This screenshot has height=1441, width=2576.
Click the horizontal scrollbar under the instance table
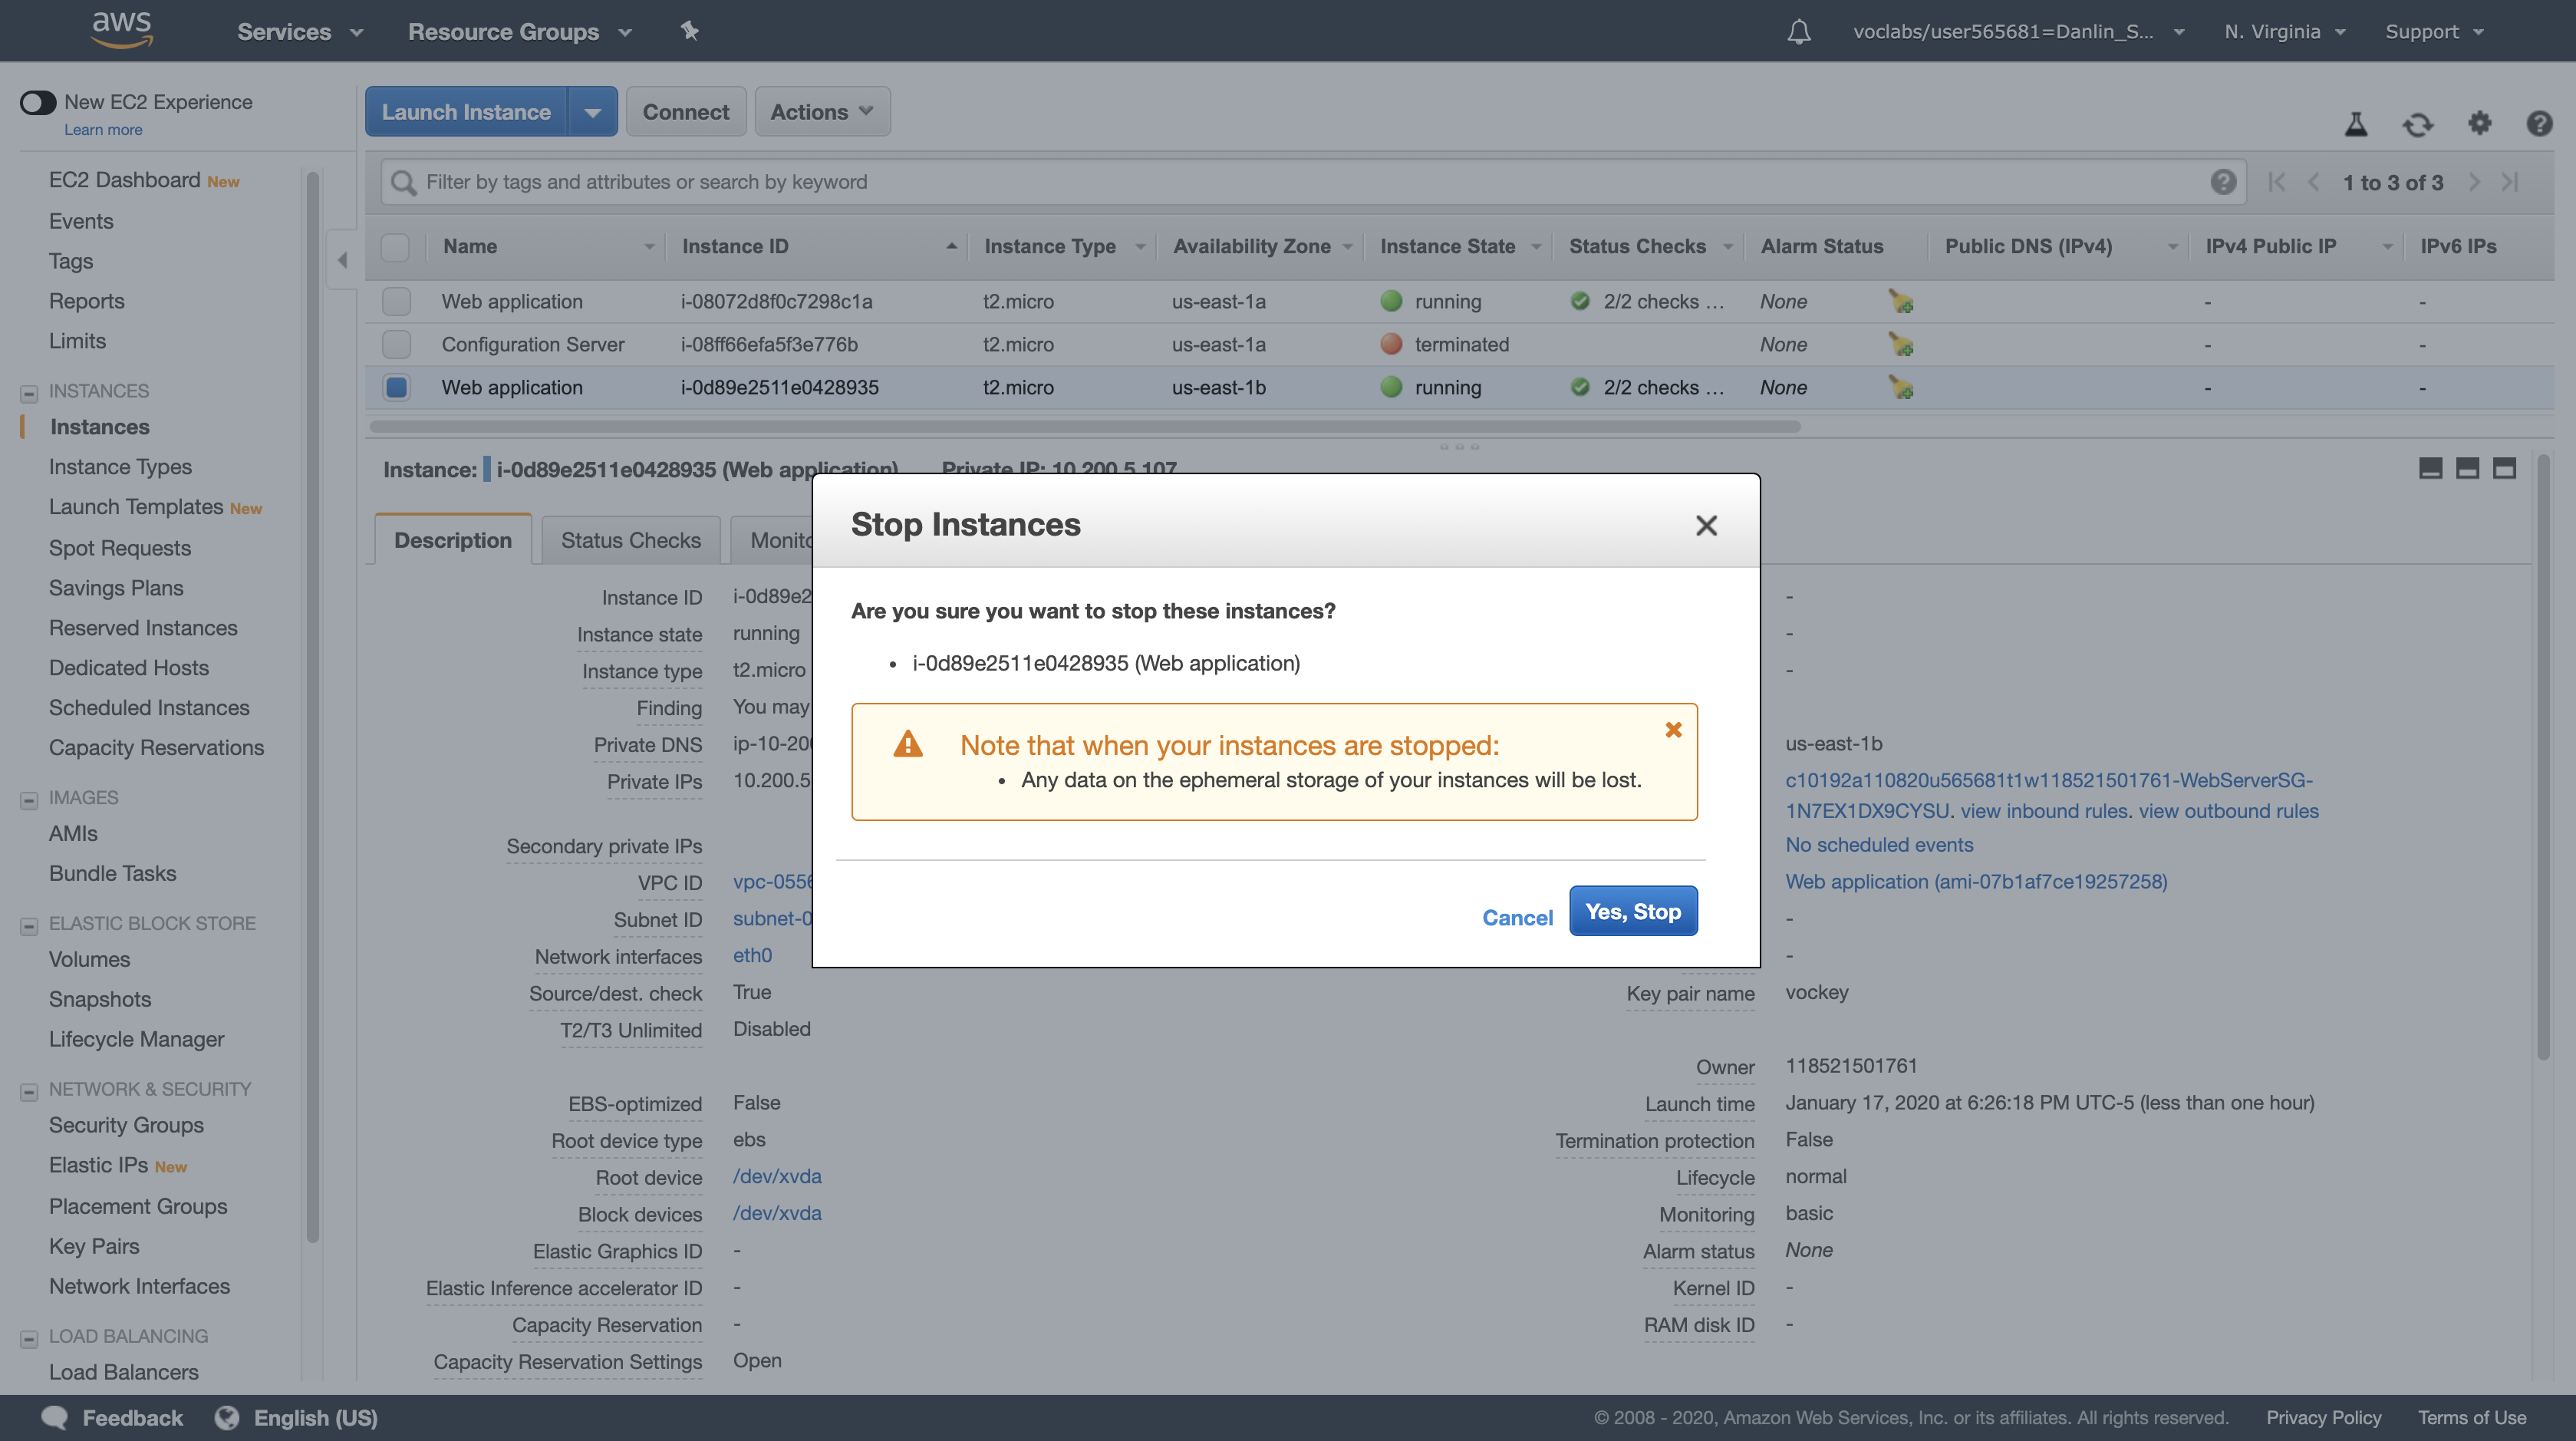coord(1084,427)
